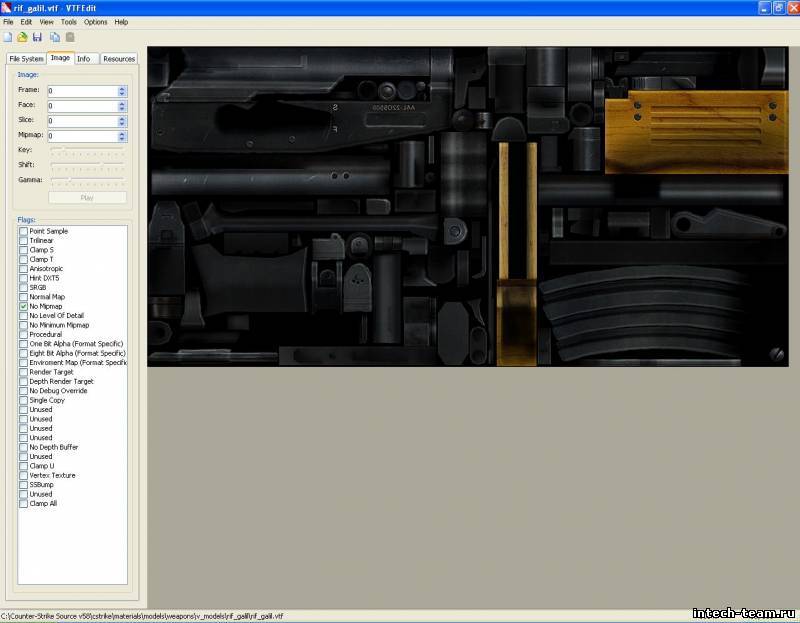The width and height of the screenshot is (800, 623).
Task: Click into the Frame value field
Action: click(x=83, y=91)
